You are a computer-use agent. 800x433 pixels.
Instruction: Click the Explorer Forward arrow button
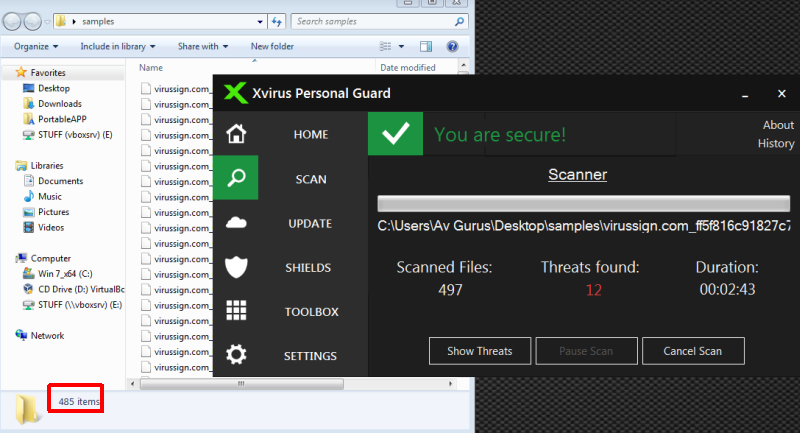(32, 21)
